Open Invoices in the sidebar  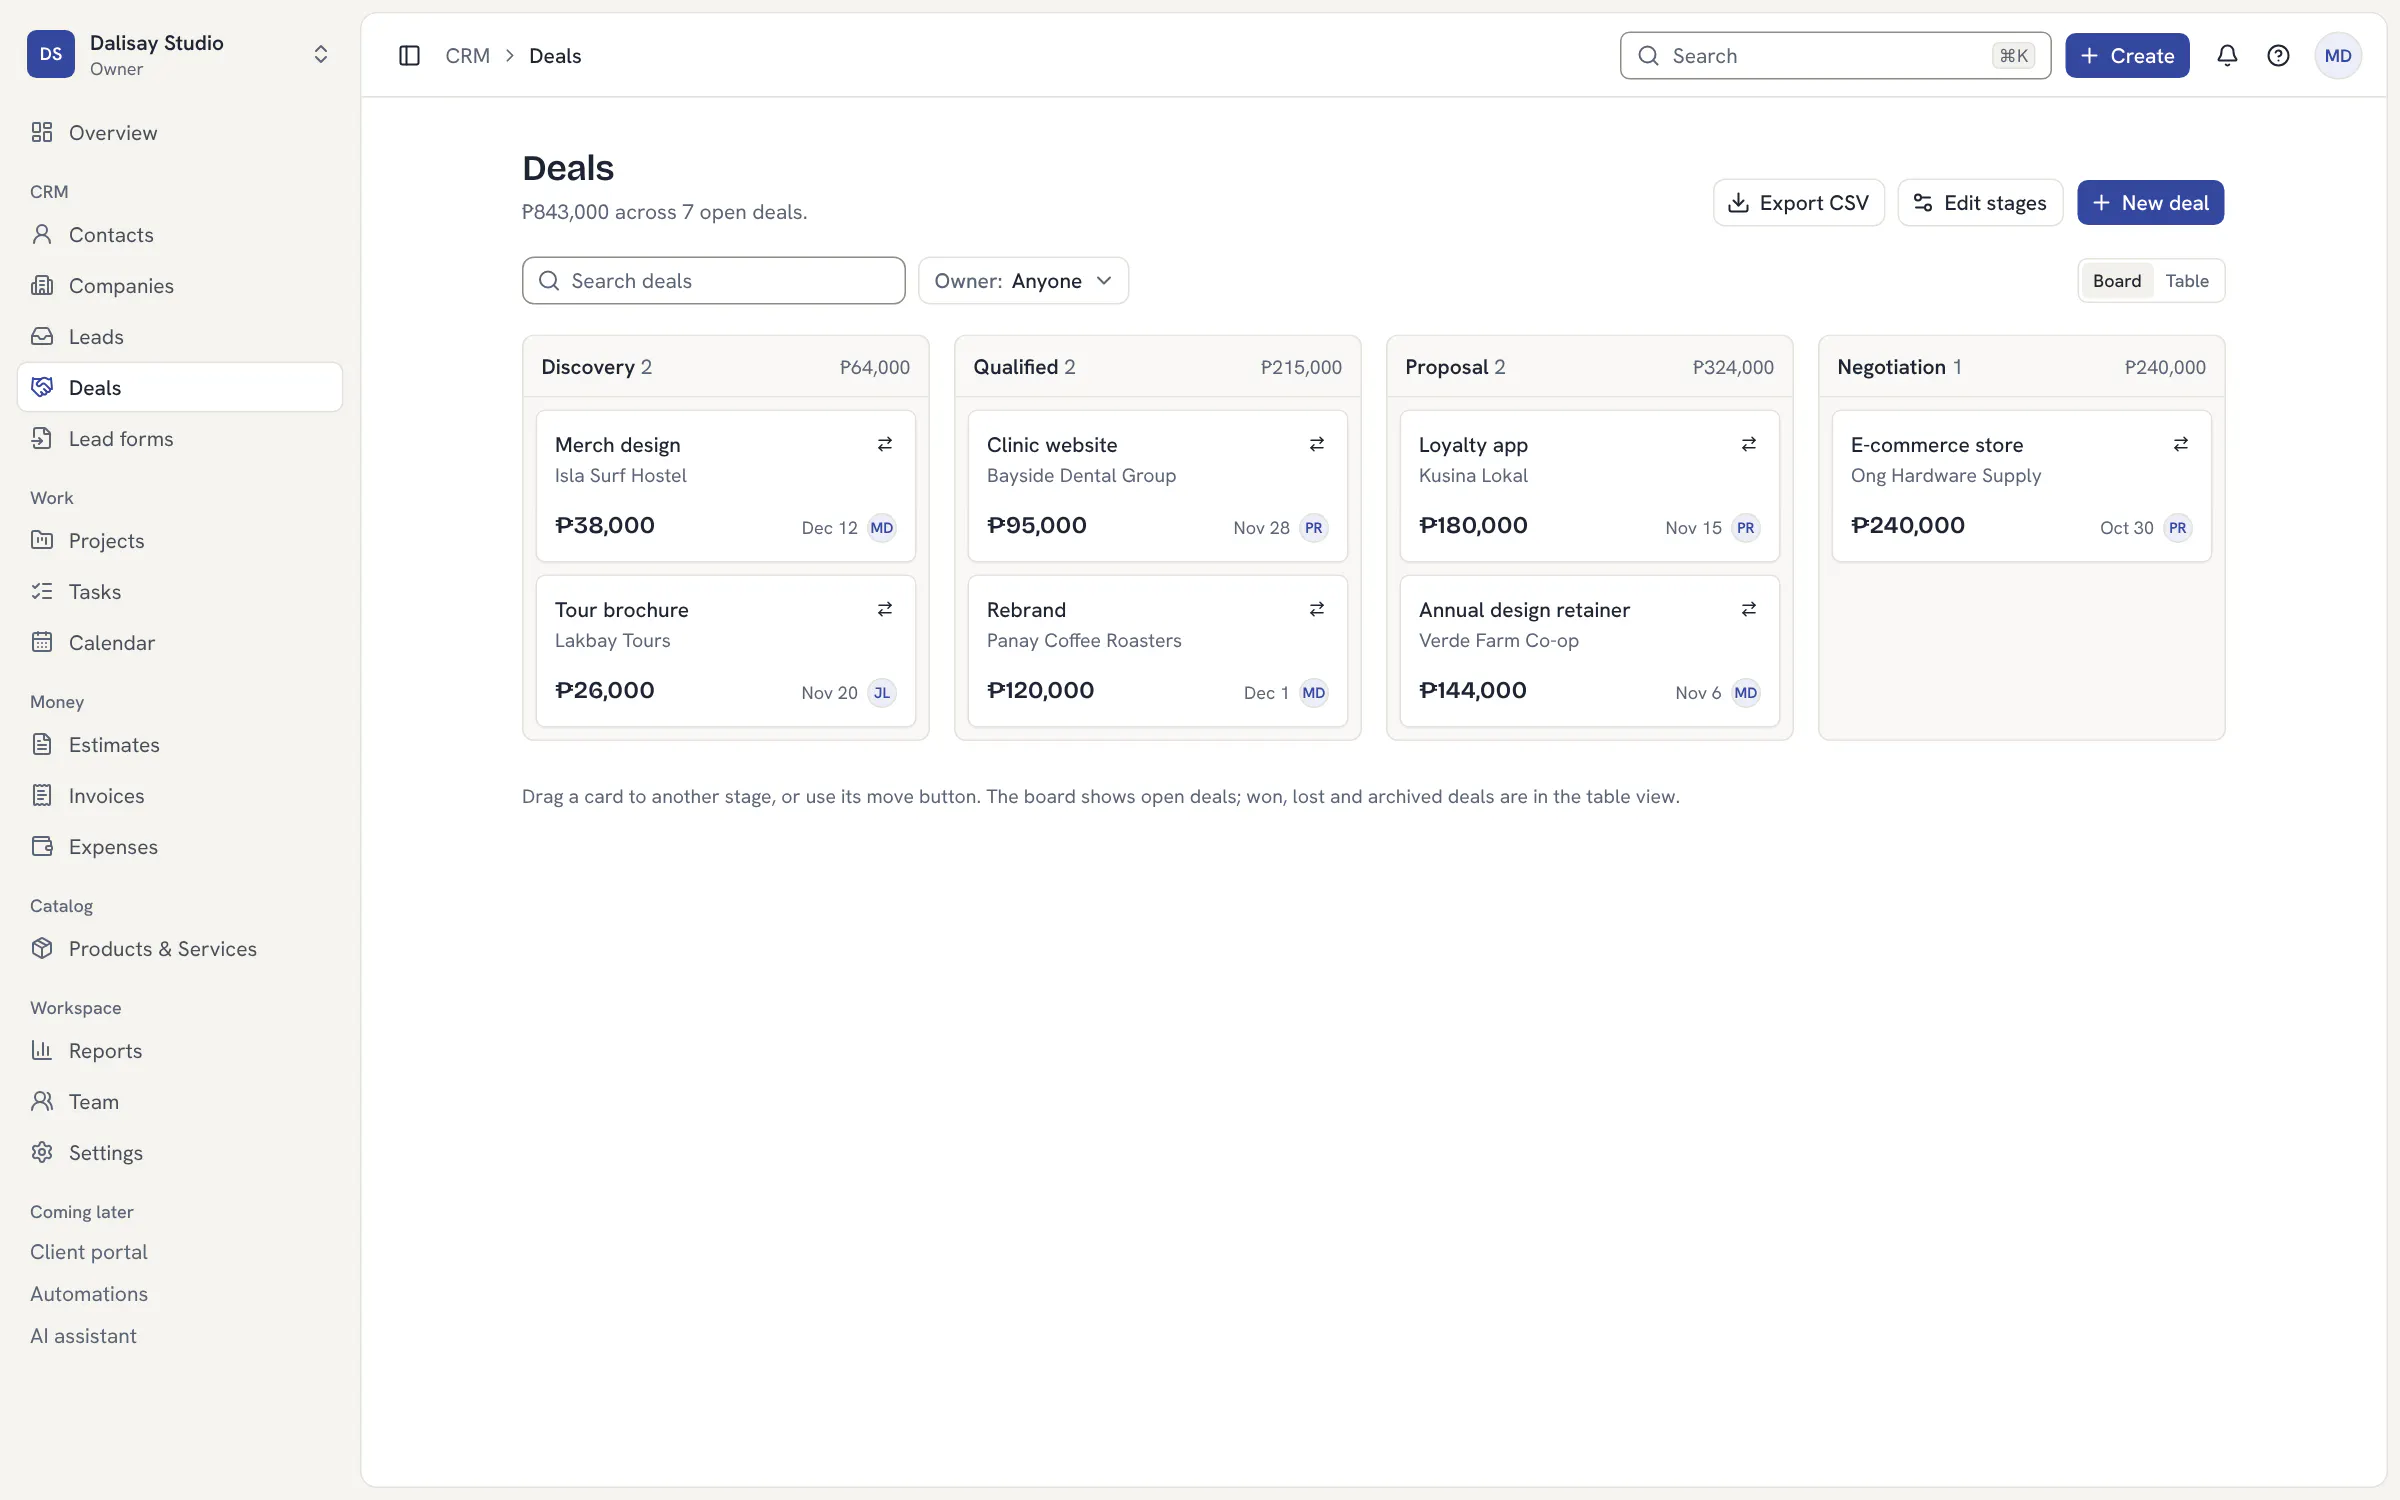point(180,796)
